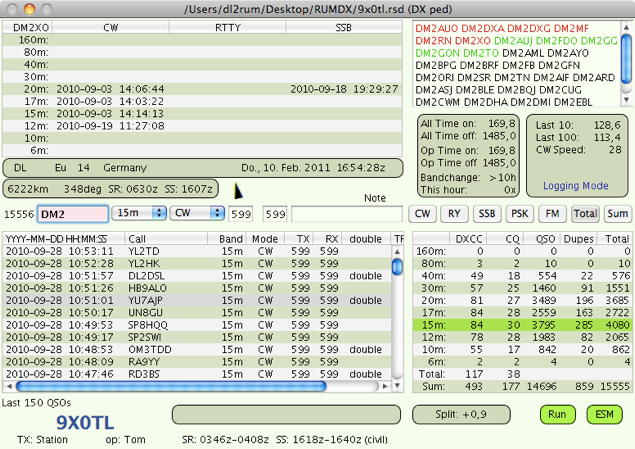Toggle the Total statistics button
The height and width of the screenshot is (449, 635).
(x=585, y=213)
